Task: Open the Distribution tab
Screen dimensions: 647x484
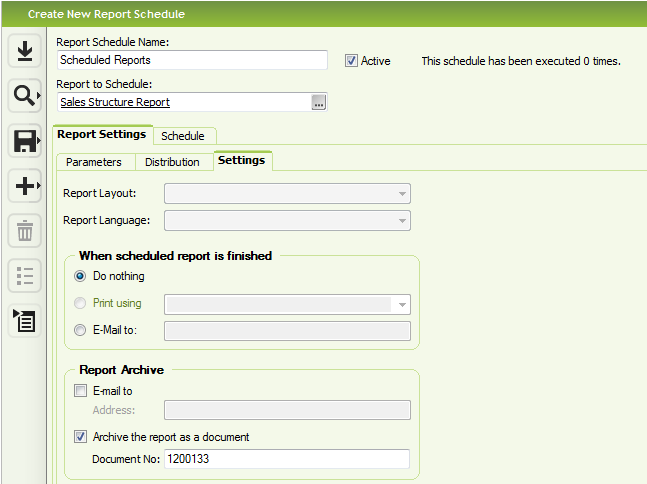Action: [172, 162]
